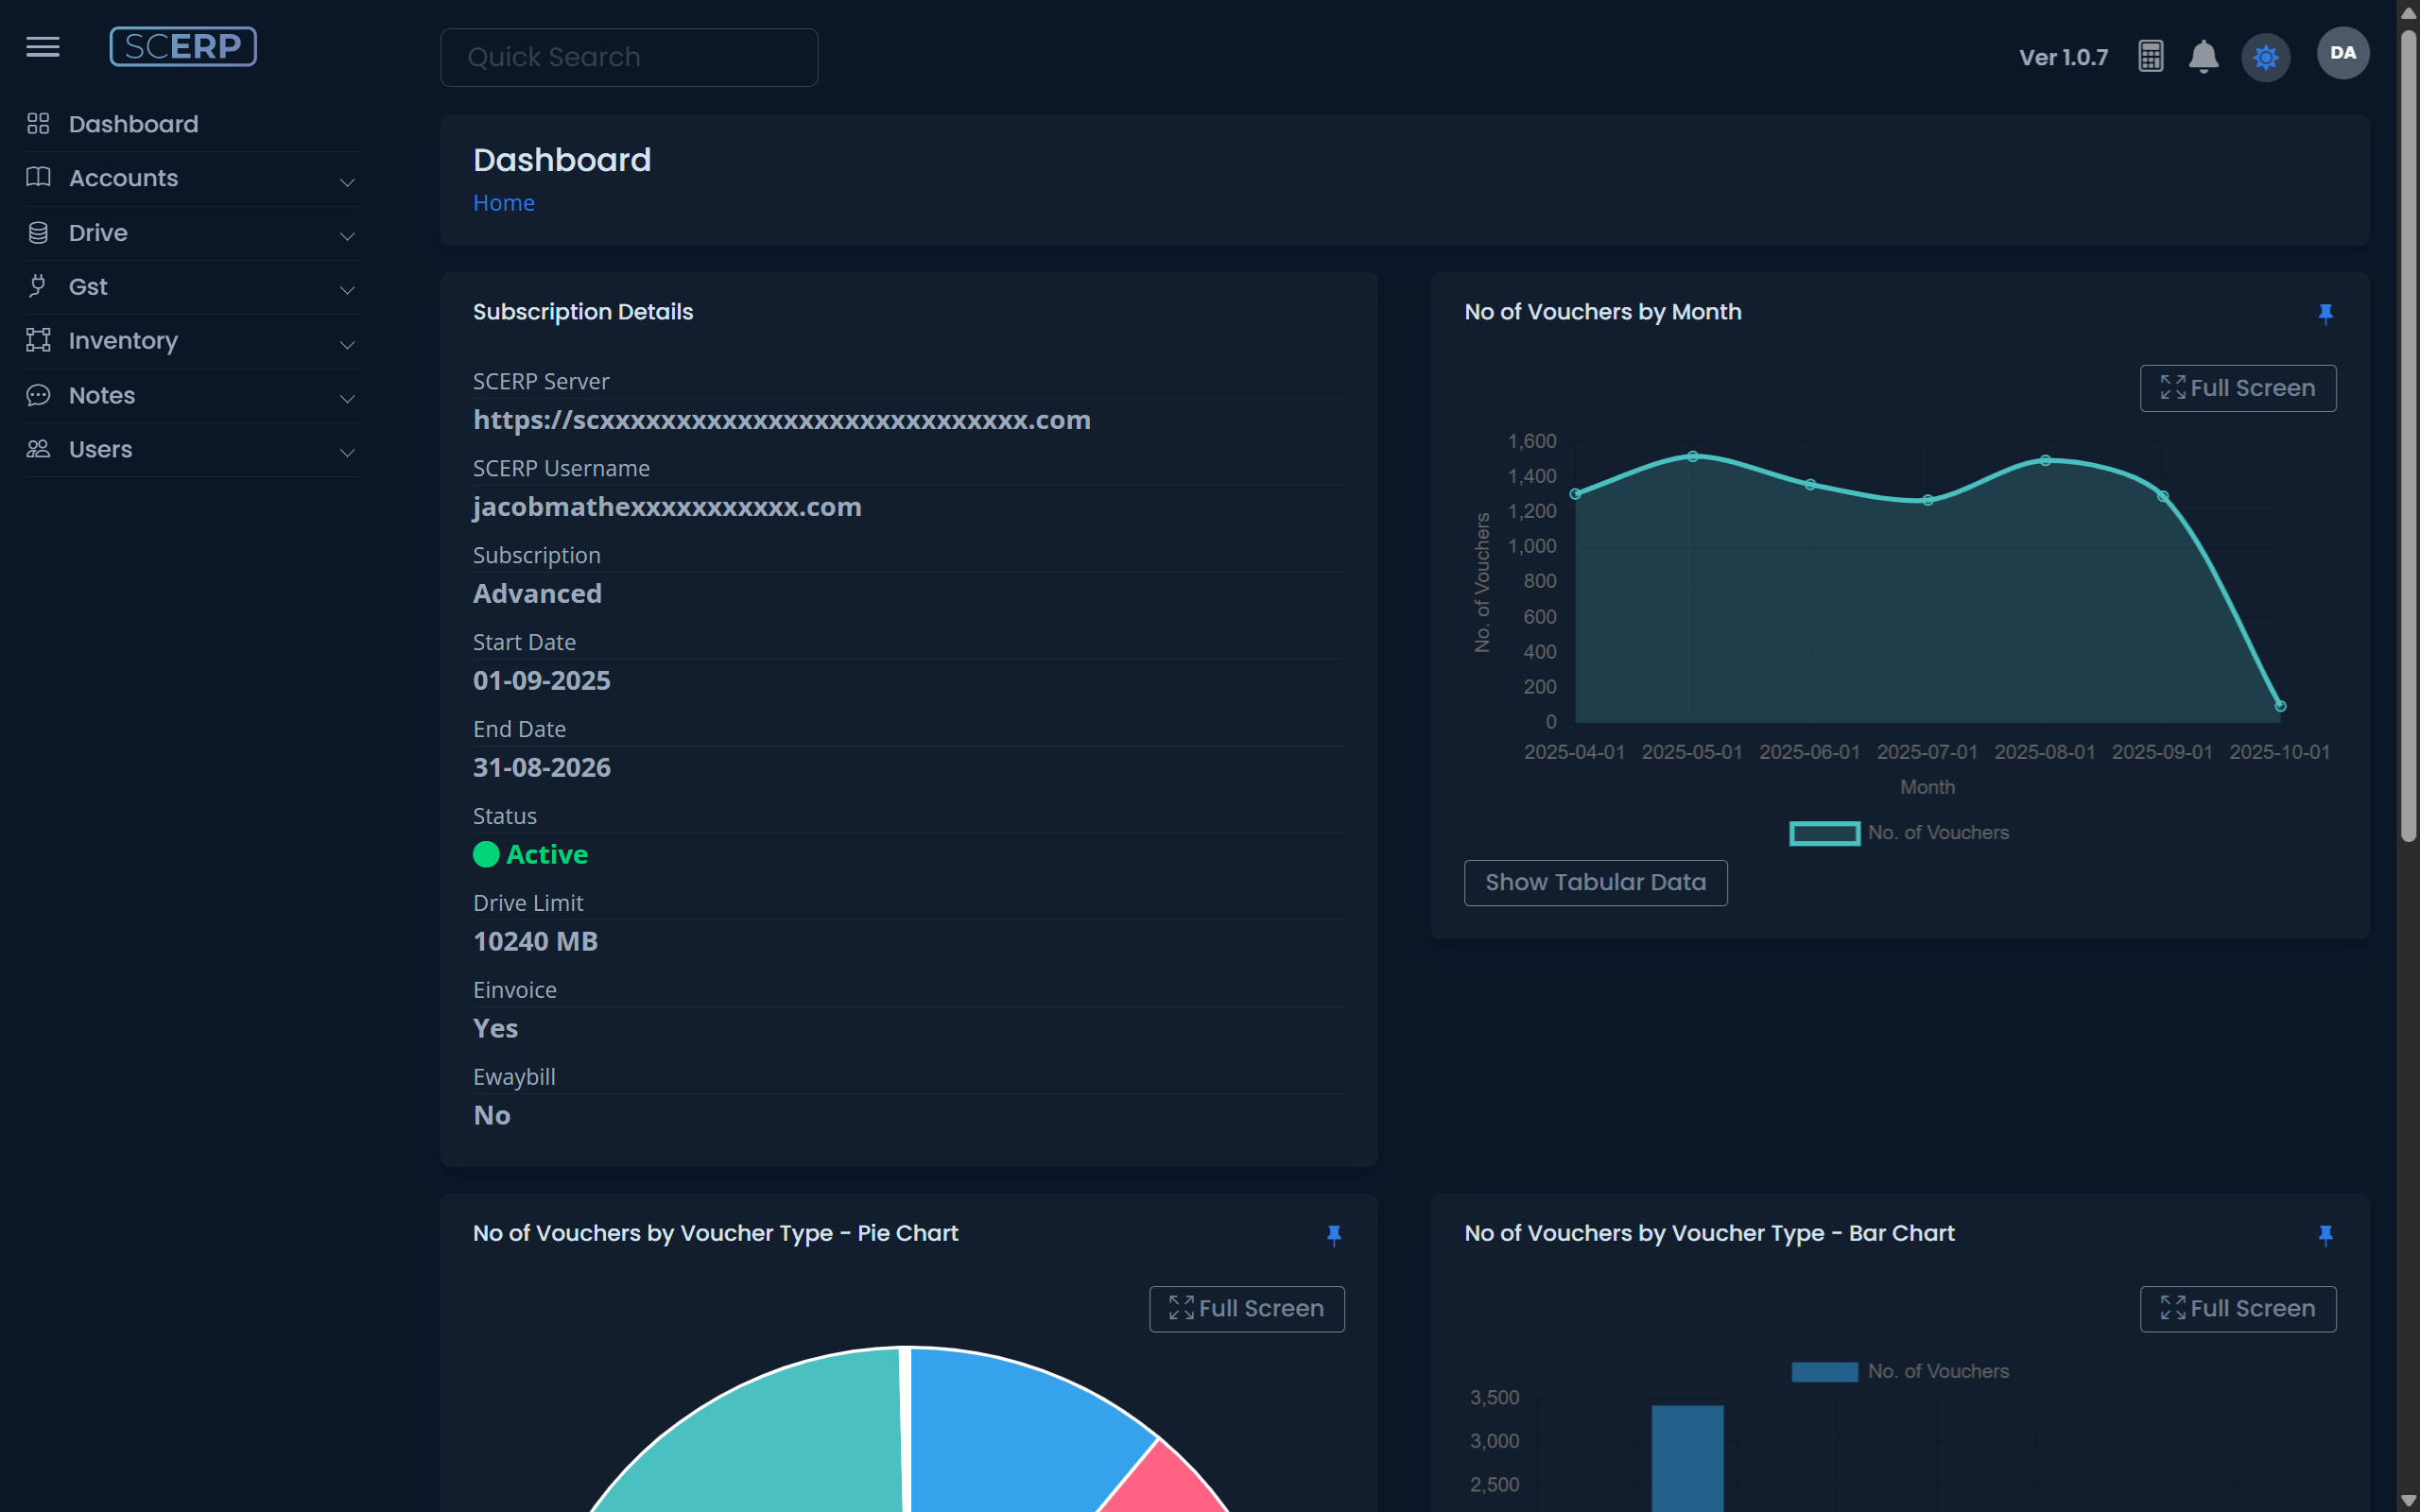2420x1512 pixels.
Task: Click the Dashboard grid icon in sidebar
Action: point(38,124)
